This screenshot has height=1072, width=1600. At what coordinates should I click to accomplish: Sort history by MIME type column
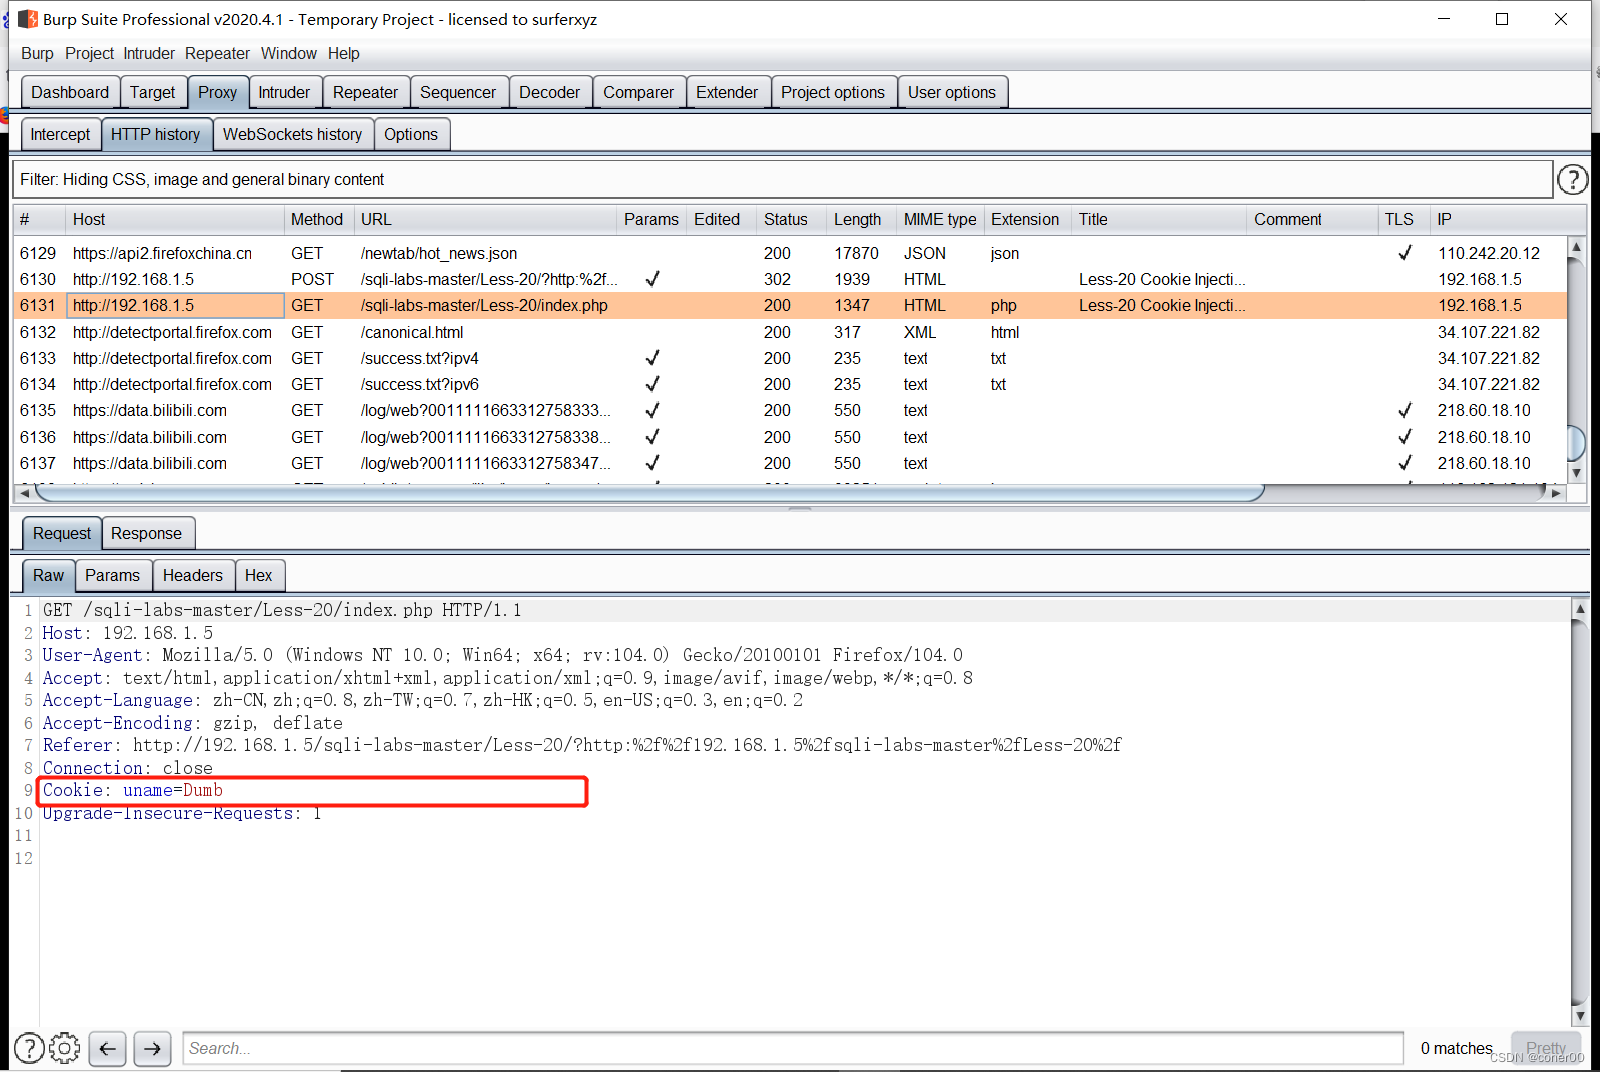pos(941,219)
